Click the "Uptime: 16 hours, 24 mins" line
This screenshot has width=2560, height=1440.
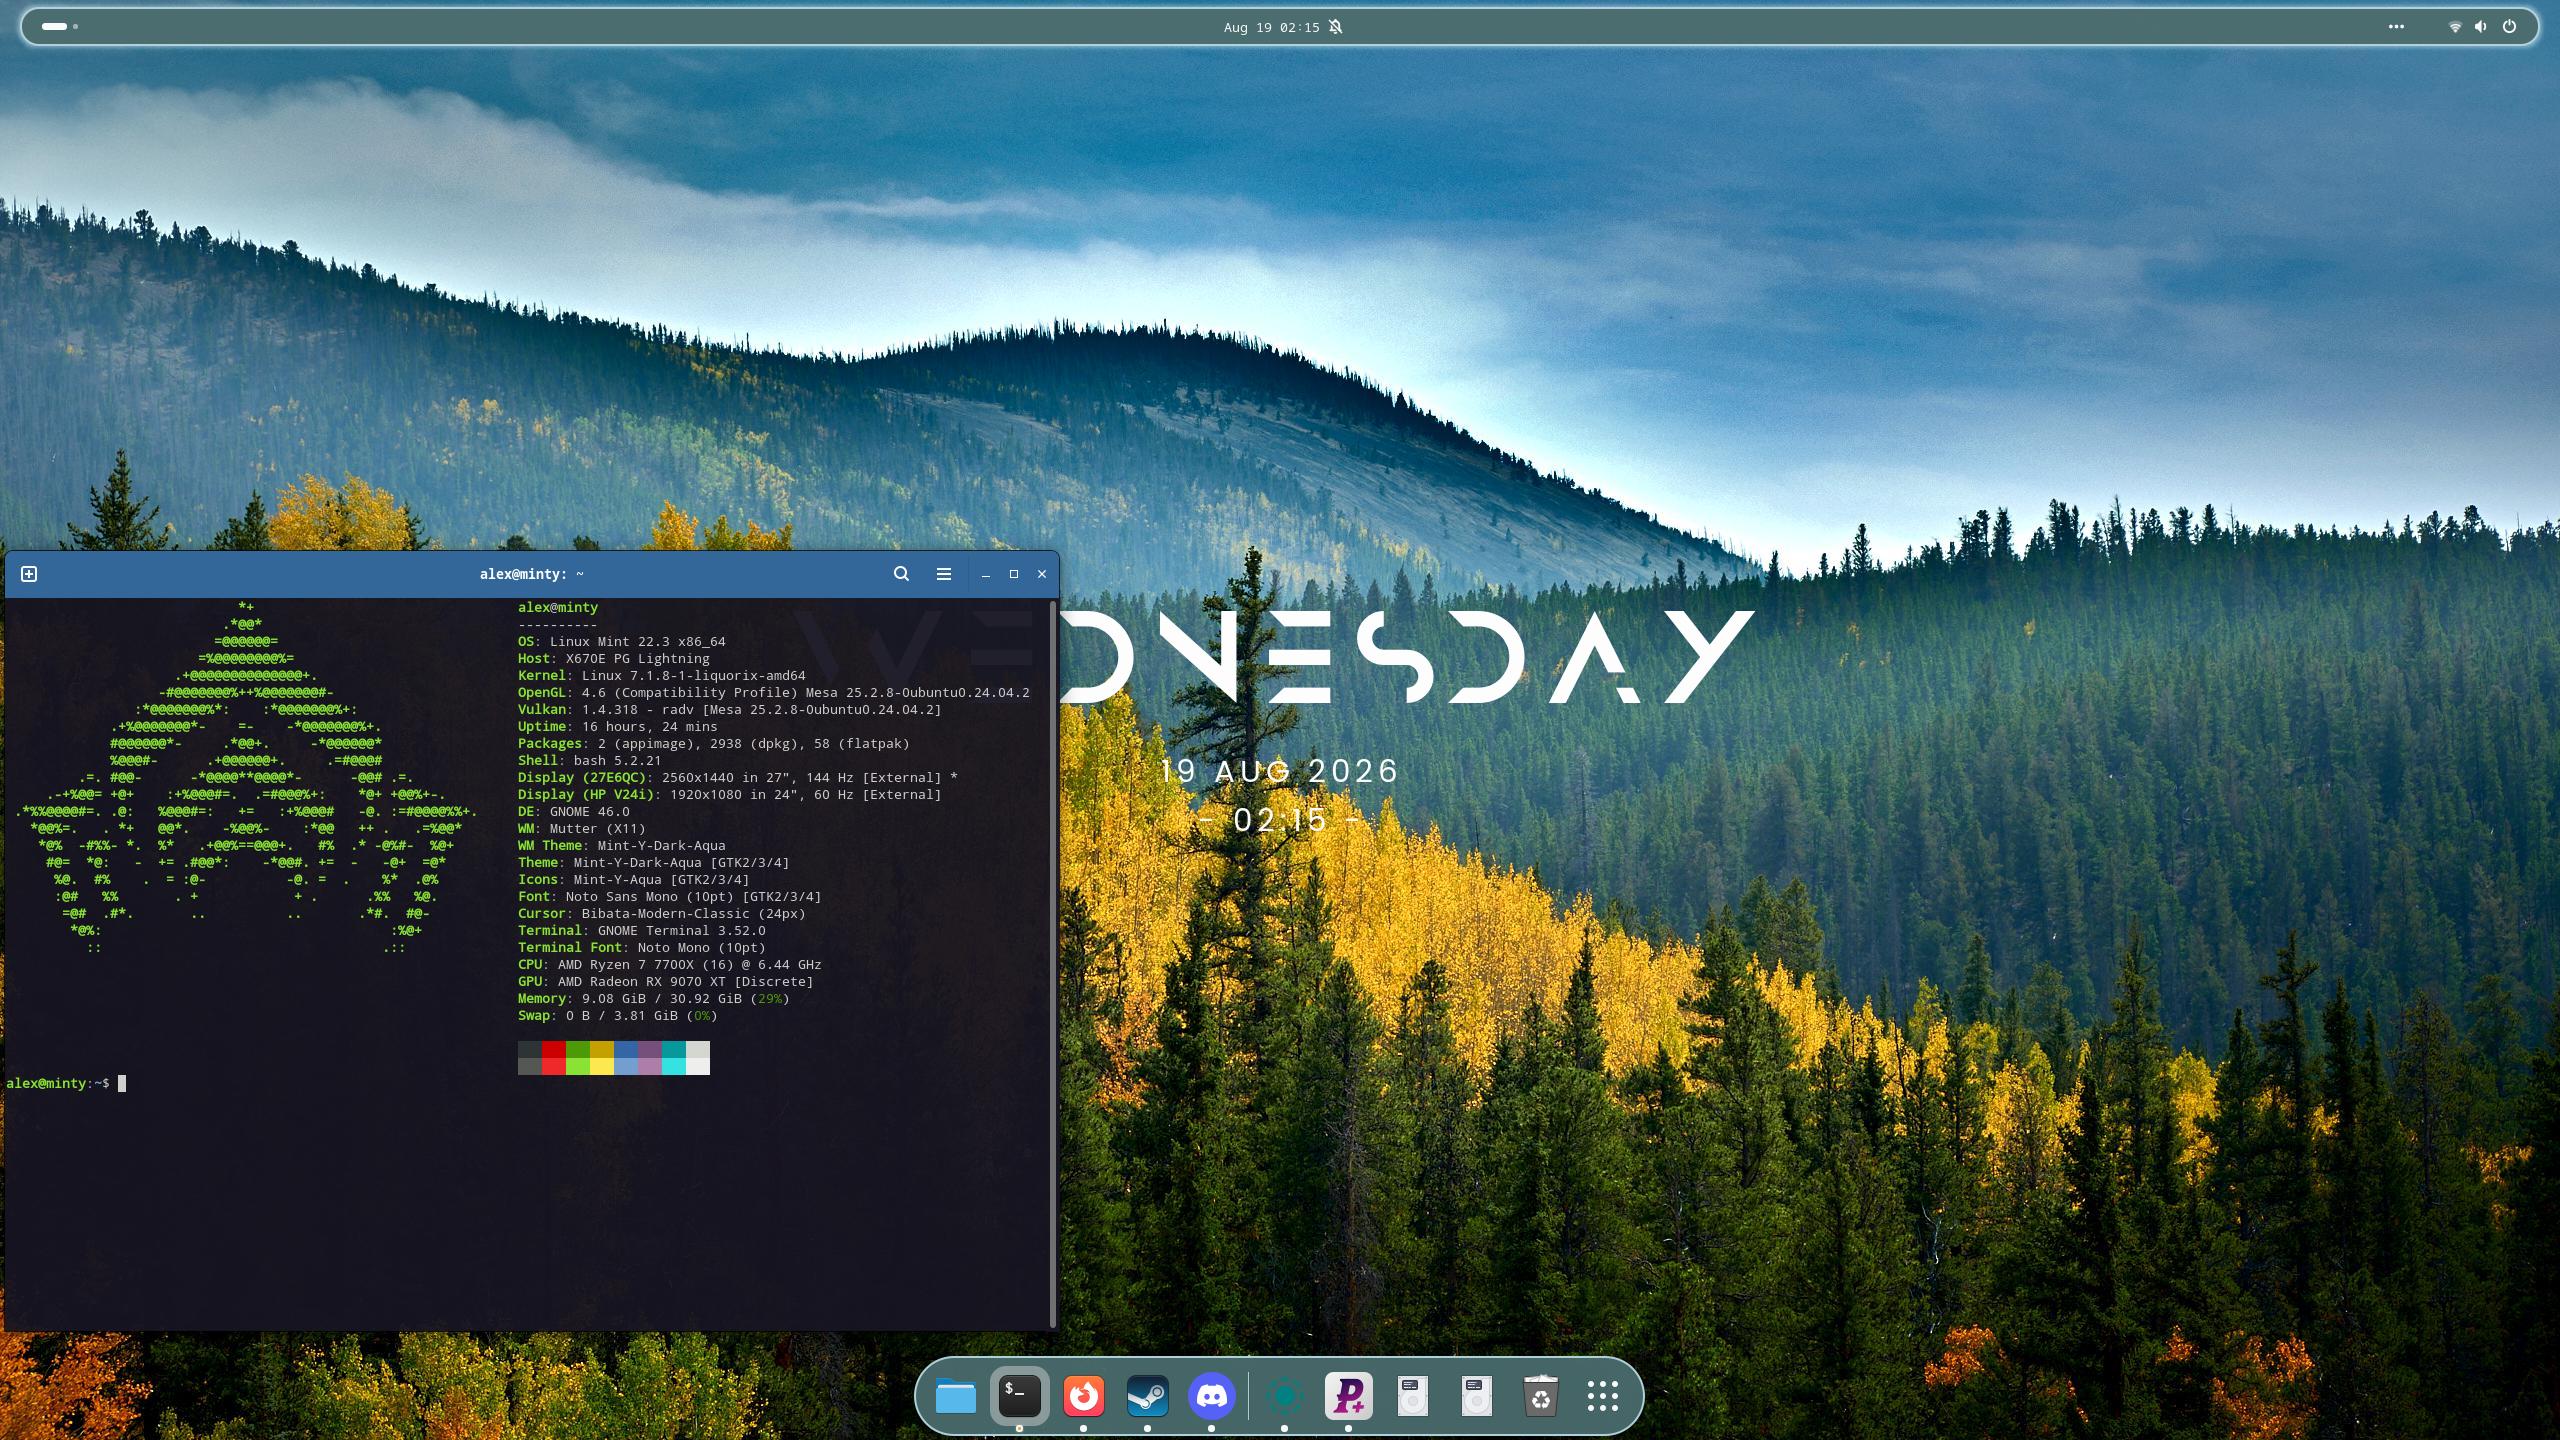[618, 727]
